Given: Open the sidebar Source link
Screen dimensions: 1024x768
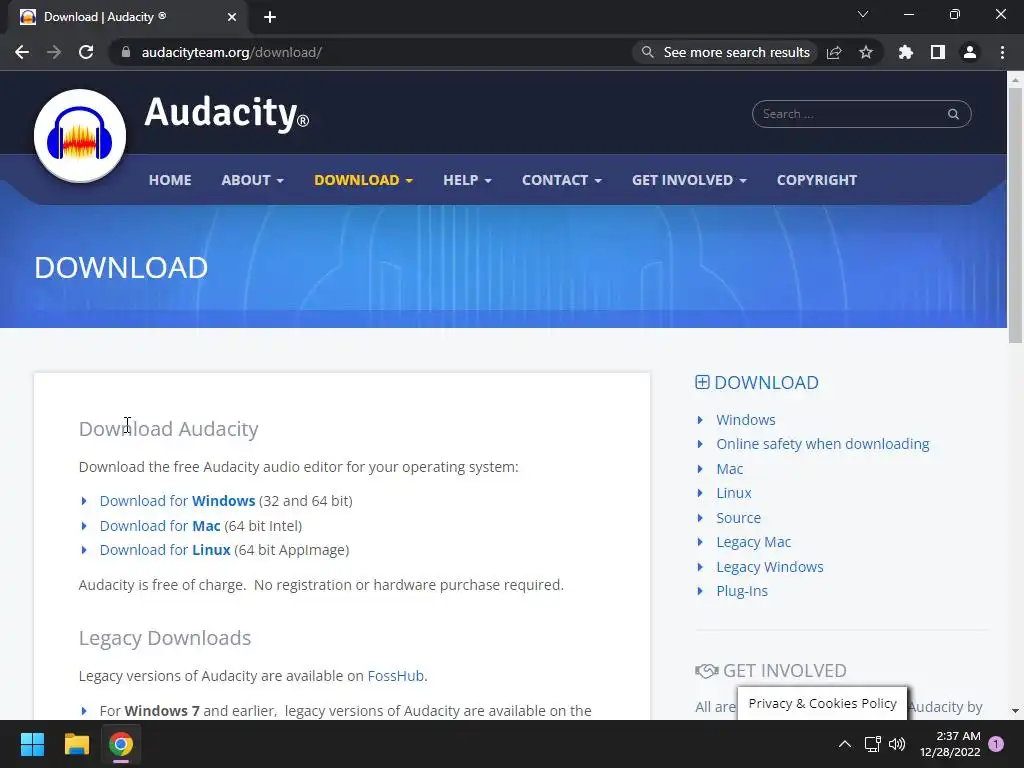Looking at the screenshot, I should [x=738, y=518].
